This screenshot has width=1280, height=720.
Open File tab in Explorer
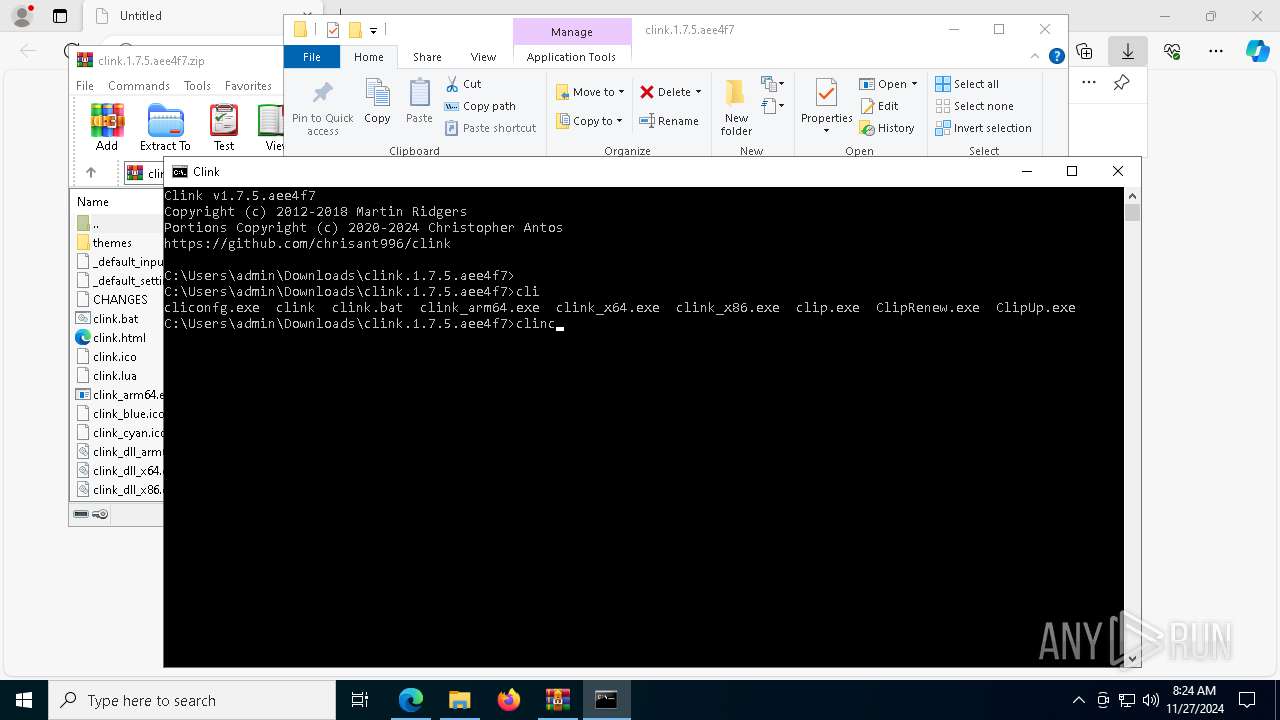coord(312,57)
